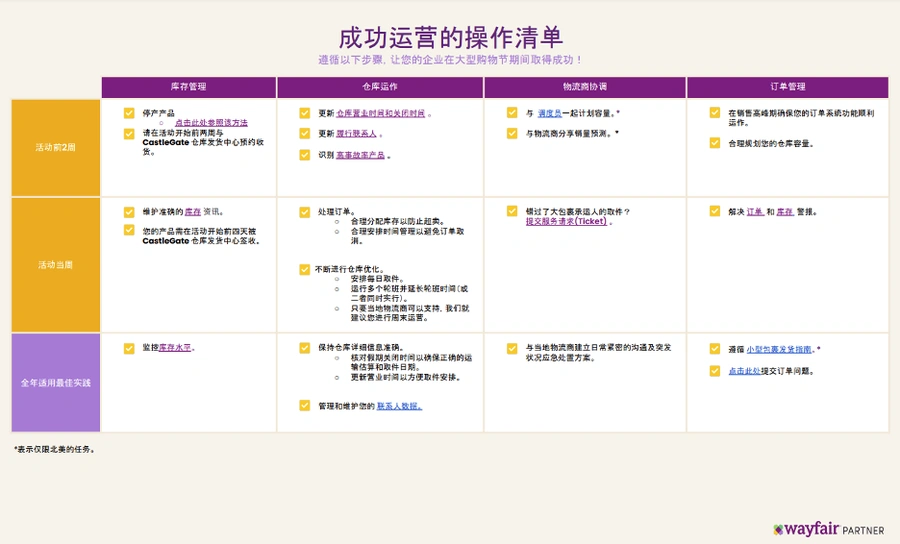Viewport: 900px width, 544px height.
Task: Toggle checkbox beside 与物流商分享销量预测
Action: point(512,133)
